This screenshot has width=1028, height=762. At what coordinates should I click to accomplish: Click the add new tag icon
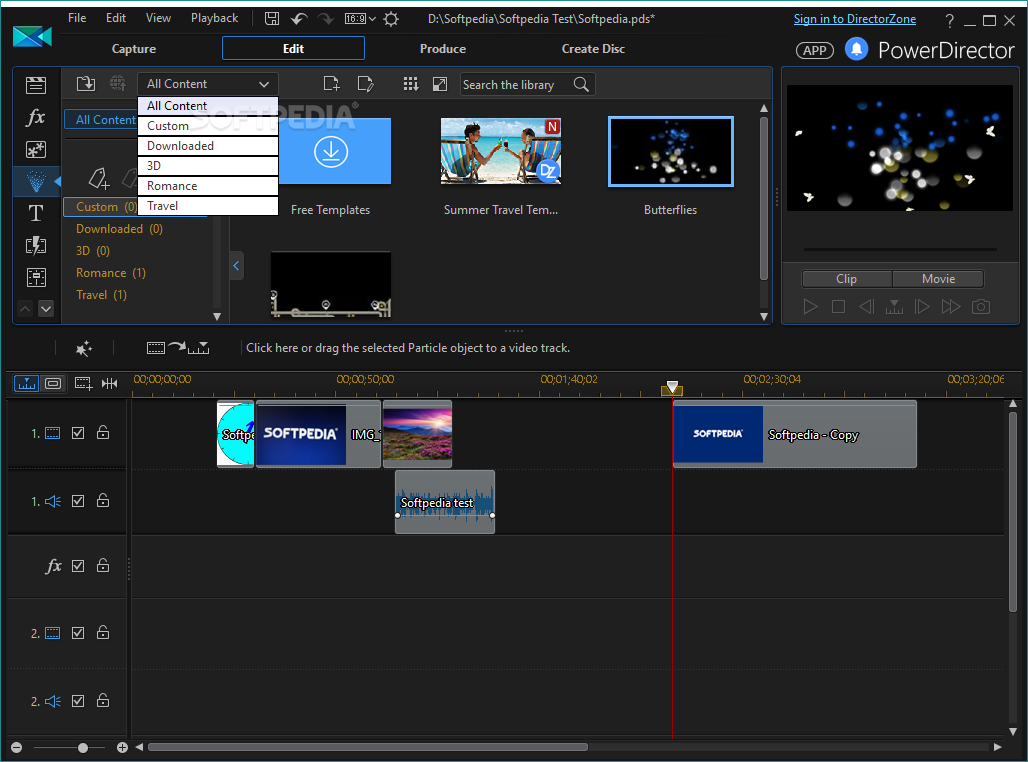(99, 178)
